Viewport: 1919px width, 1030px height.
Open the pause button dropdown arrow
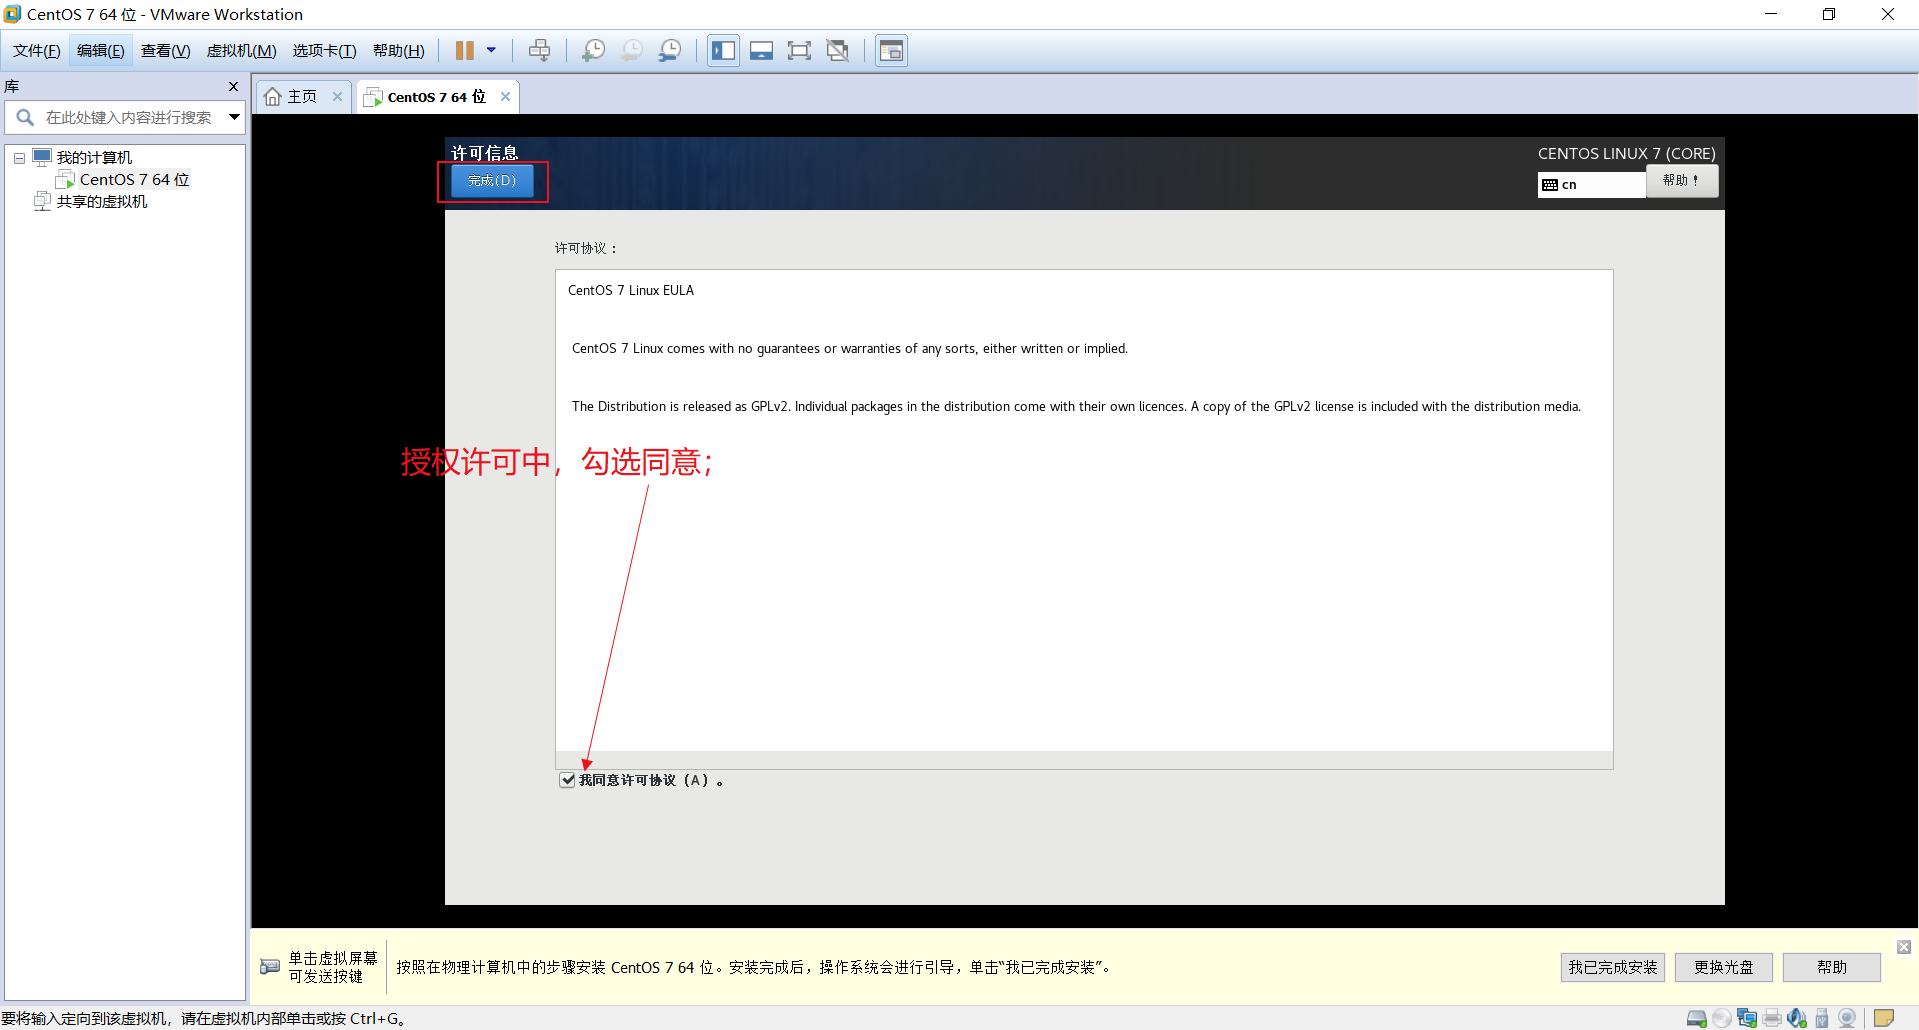tap(491, 50)
